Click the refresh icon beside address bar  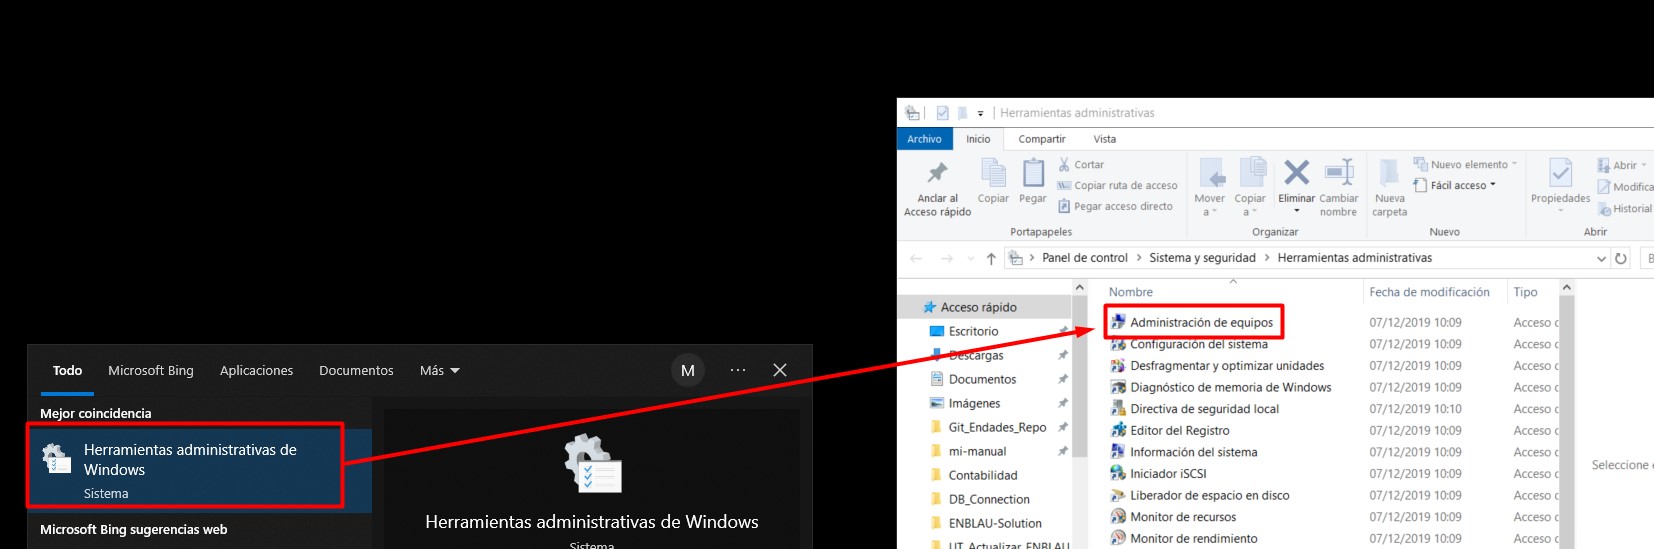(1621, 258)
